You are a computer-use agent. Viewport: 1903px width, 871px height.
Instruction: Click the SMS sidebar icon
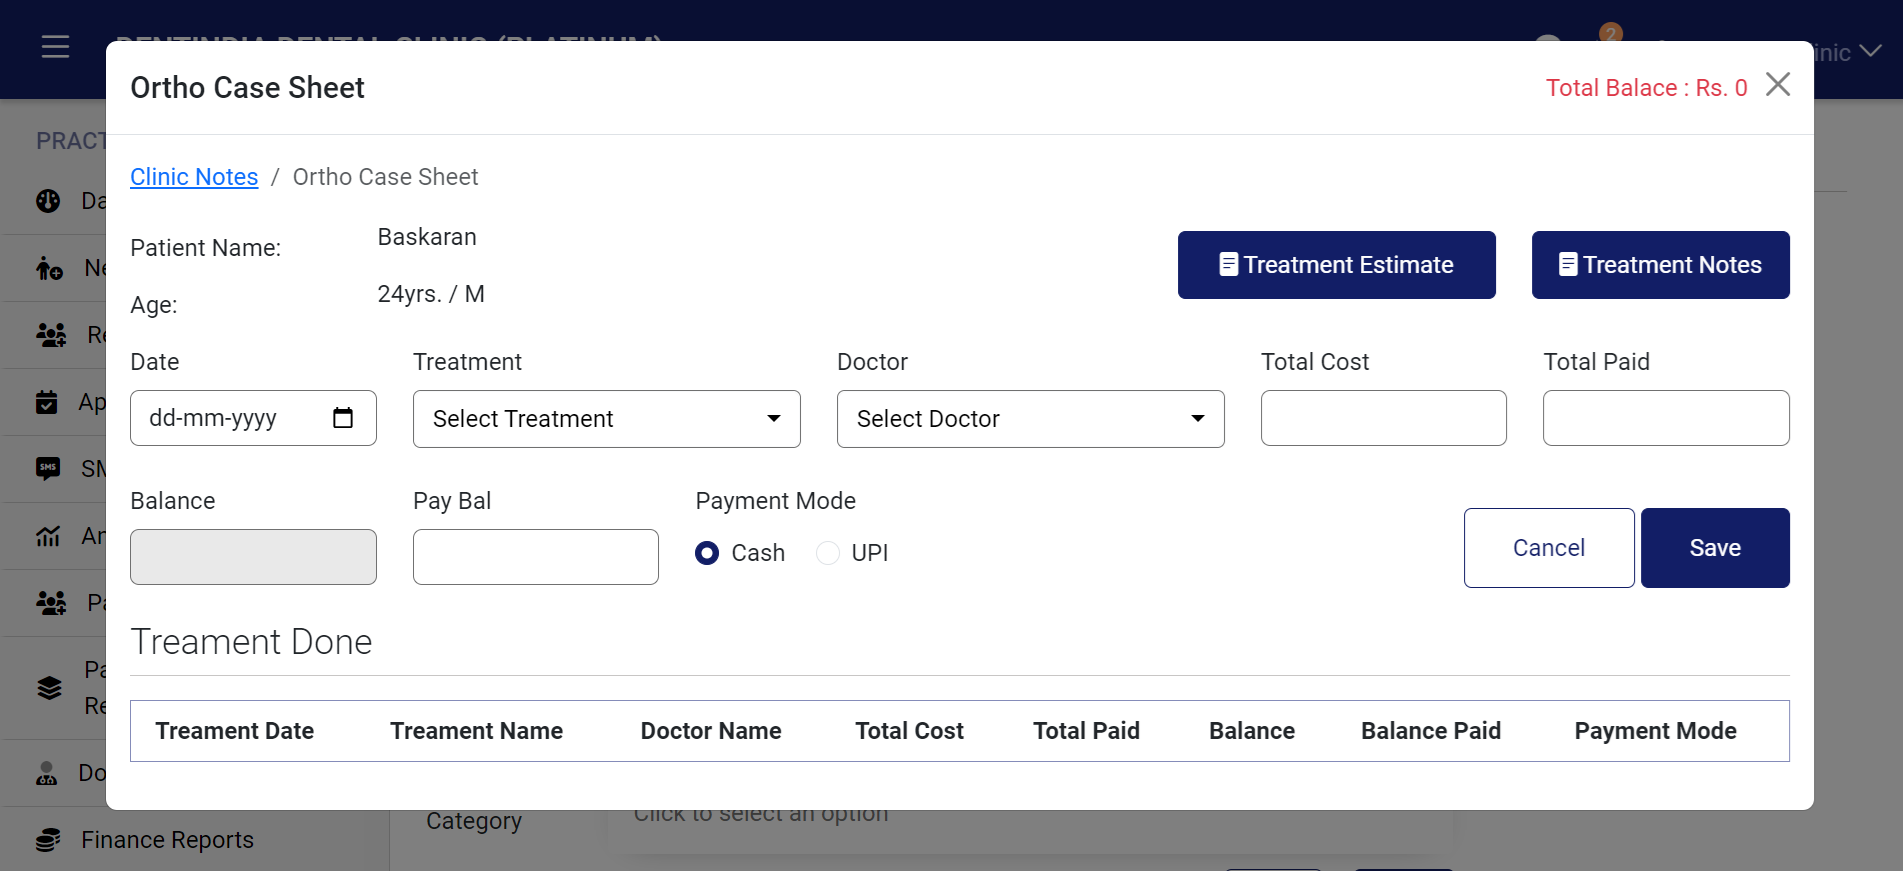[48, 468]
